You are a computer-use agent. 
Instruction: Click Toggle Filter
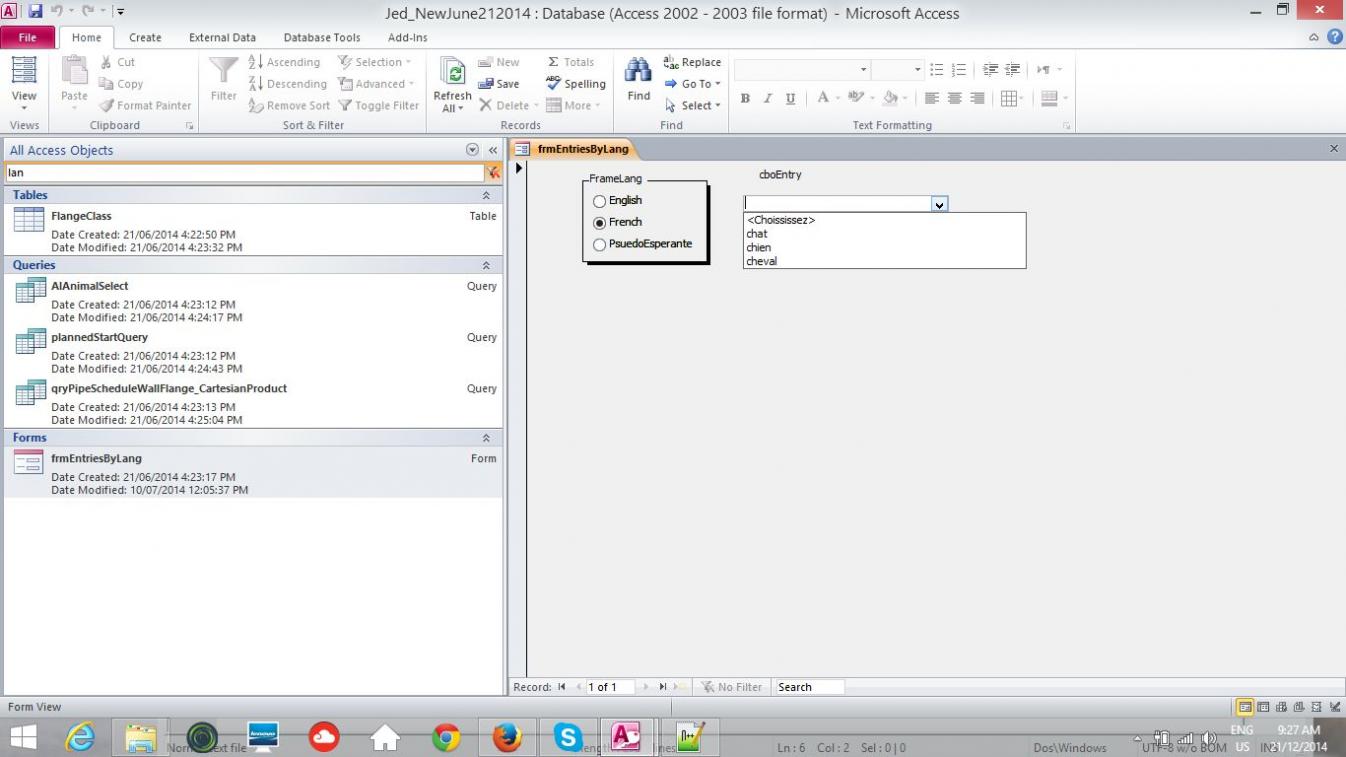pyautogui.click(x=379, y=105)
